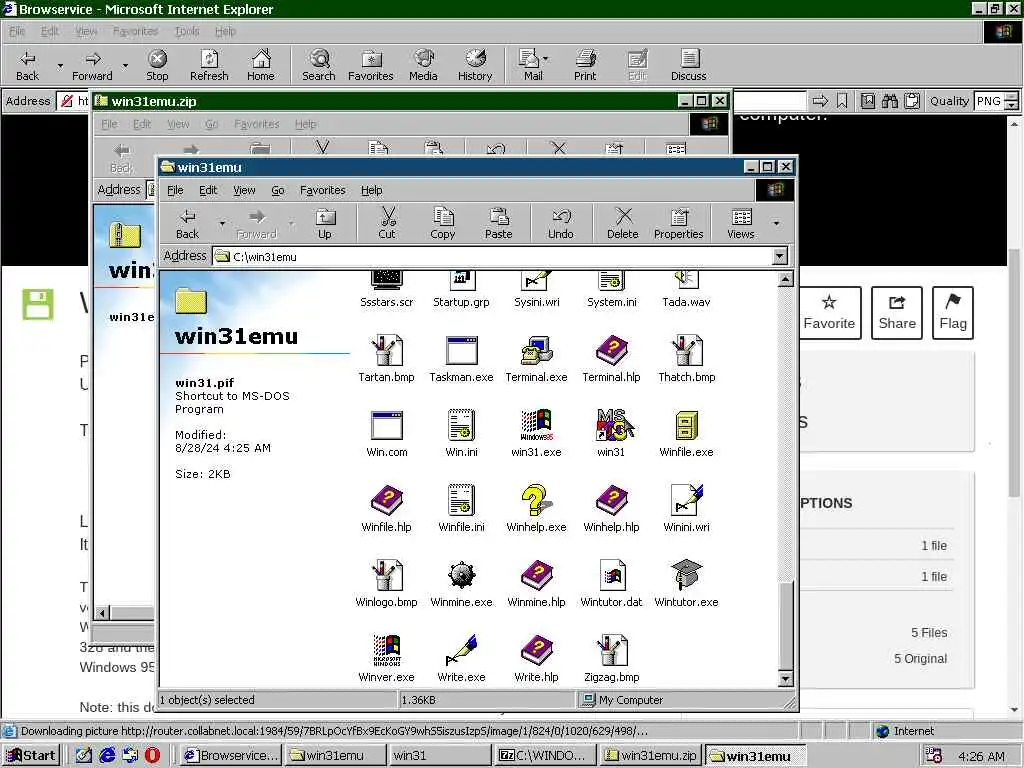Click Internet Explorer Refresh button
This screenshot has height=768, width=1024.
click(x=209, y=65)
